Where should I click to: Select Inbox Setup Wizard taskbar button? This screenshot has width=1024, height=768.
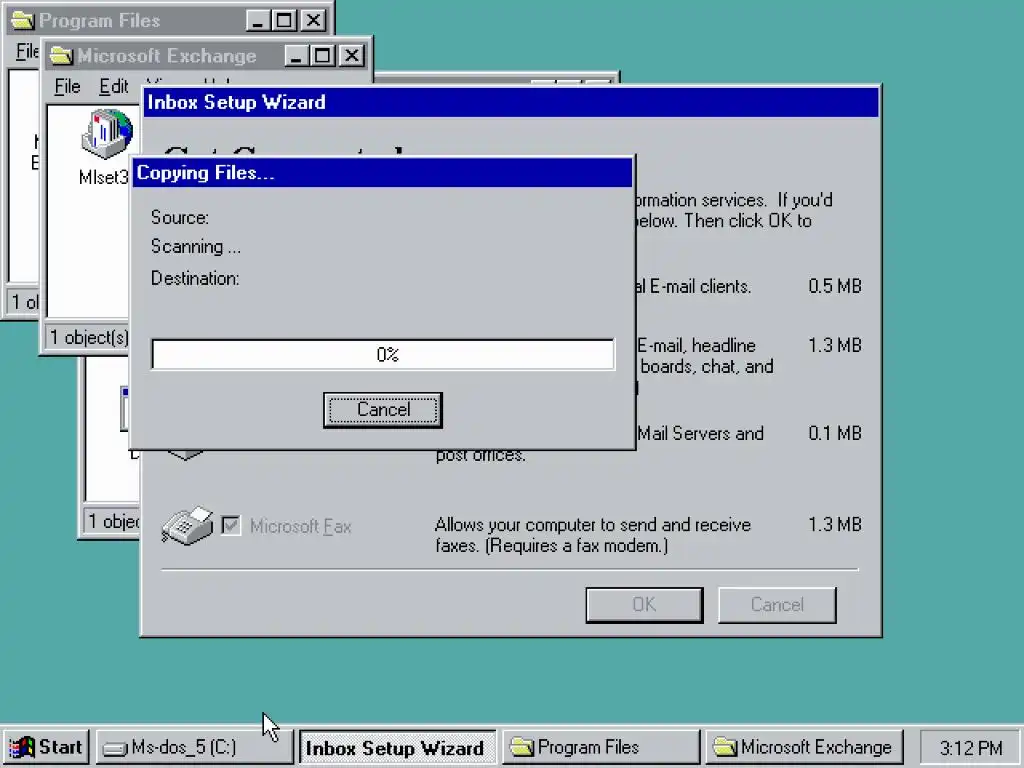coord(397,747)
